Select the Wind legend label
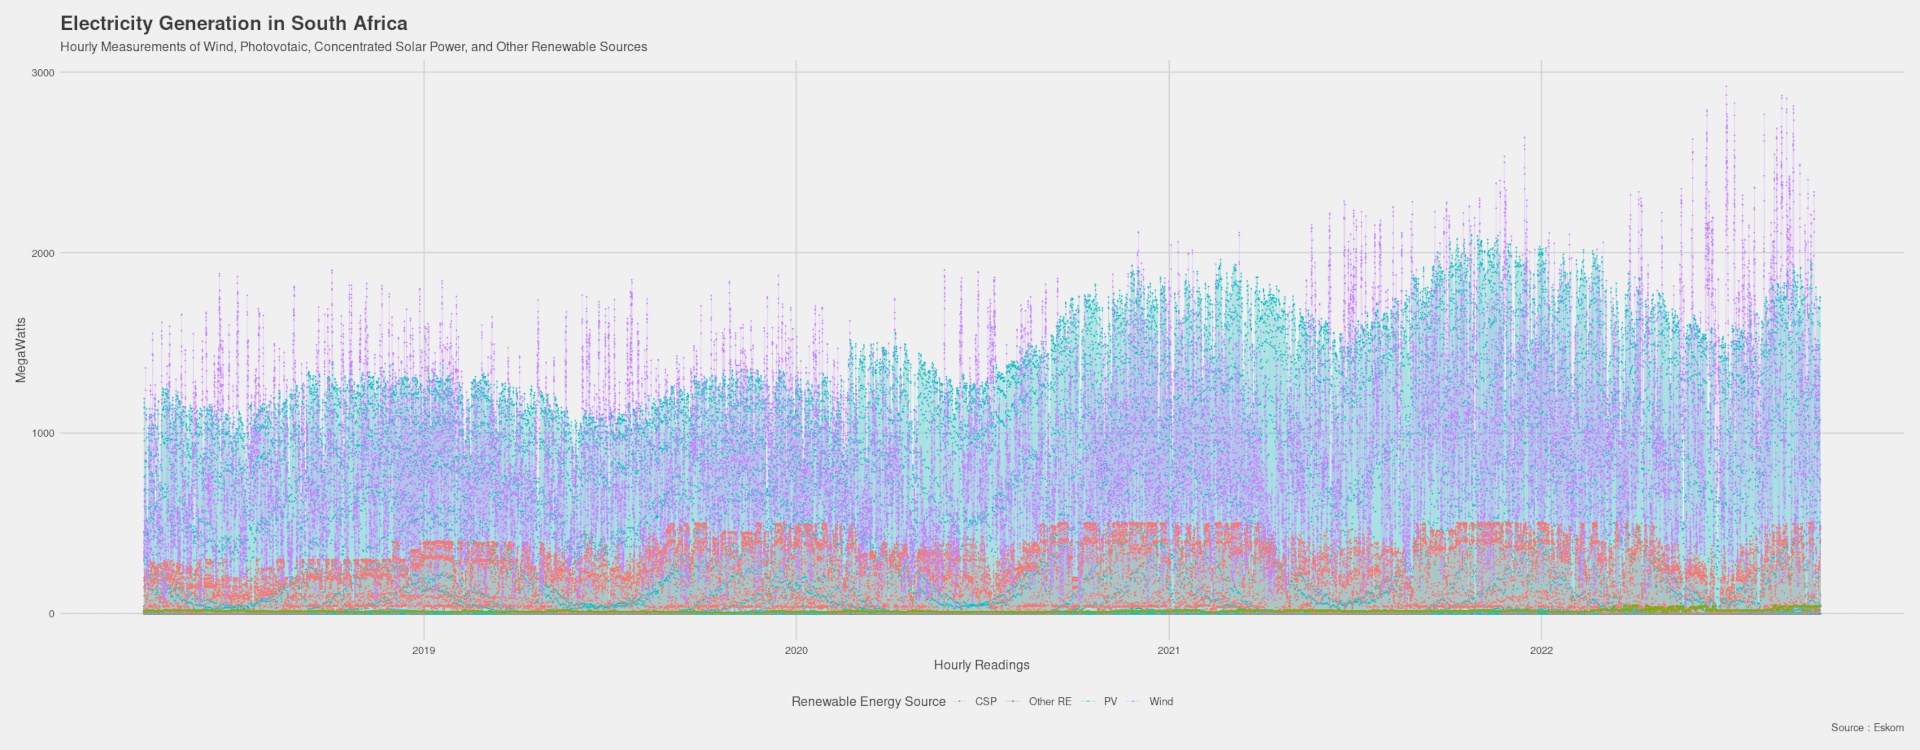1920x750 pixels. [x=1160, y=702]
